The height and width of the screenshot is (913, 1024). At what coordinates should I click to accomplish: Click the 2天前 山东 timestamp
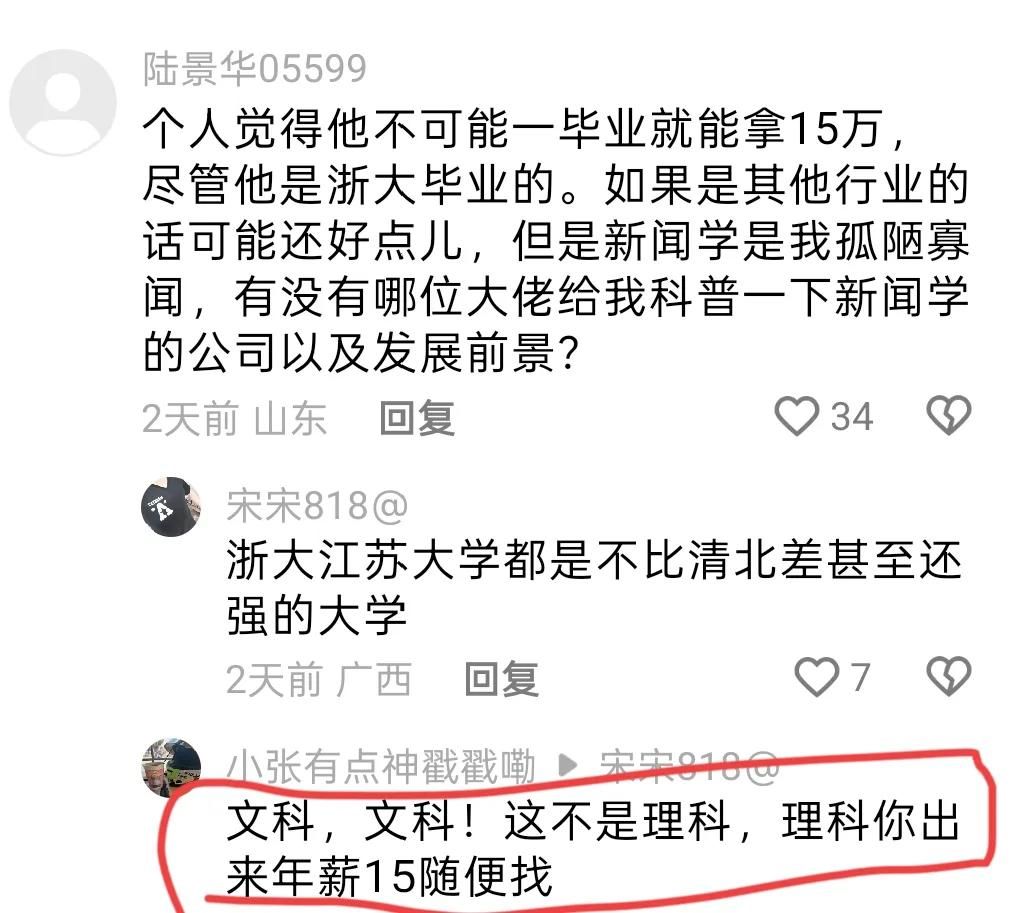(x=234, y=419)
